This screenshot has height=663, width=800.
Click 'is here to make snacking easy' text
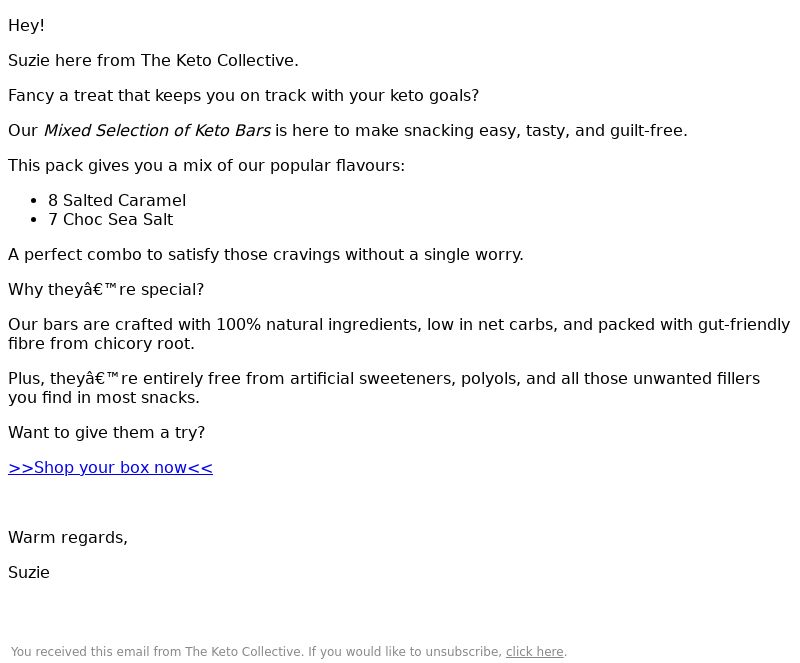(481, 130)
